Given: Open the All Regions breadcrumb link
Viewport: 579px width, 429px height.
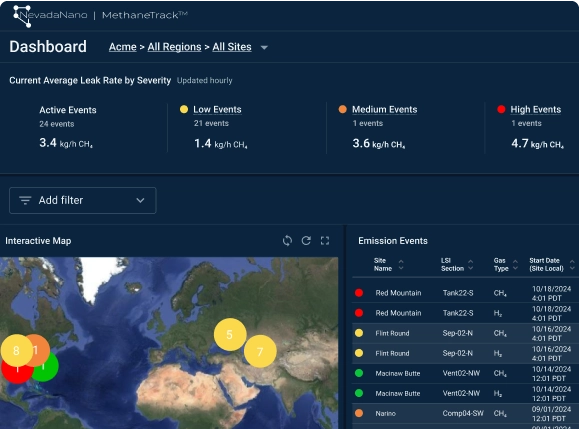Looking at the screenshot, I should pyautogui.click(x=174, y=47).
